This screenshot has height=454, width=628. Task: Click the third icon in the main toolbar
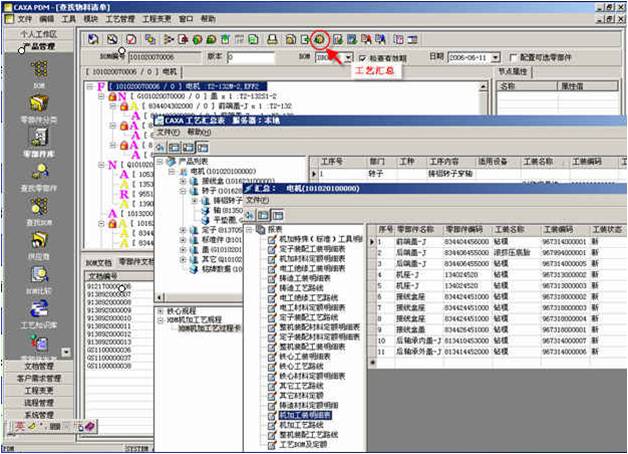click(131, 39)
